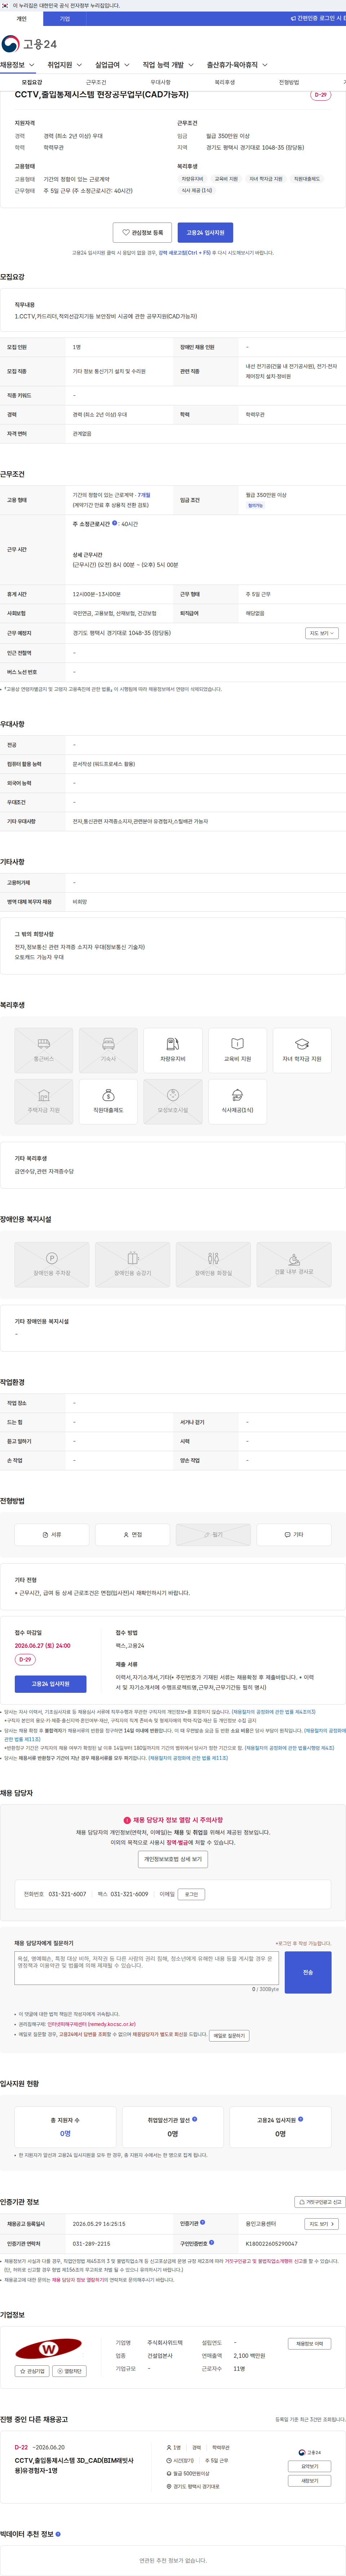Click the 장애인용 주차장 facility icon
The width and height of the screenshot is (346, 2576).
click(52, 1265)
